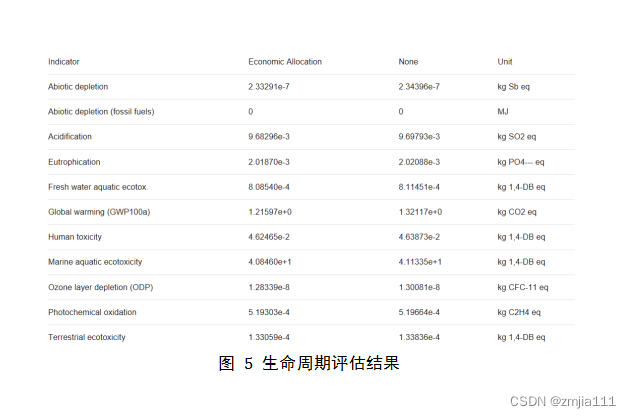
Task: Click value 1.33059e-4
Action: (x=269, y=337)
